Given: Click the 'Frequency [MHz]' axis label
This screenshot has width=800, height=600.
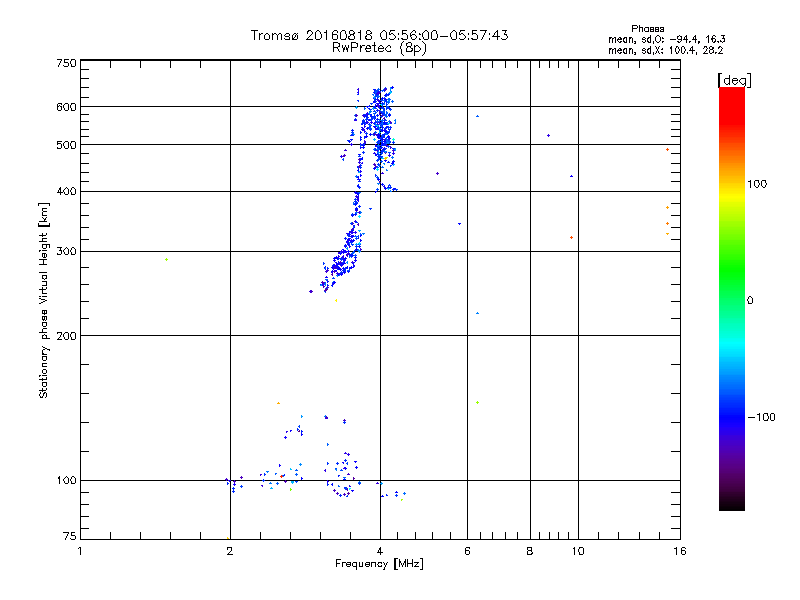Looking at the screenshot, I should [379, 564].
